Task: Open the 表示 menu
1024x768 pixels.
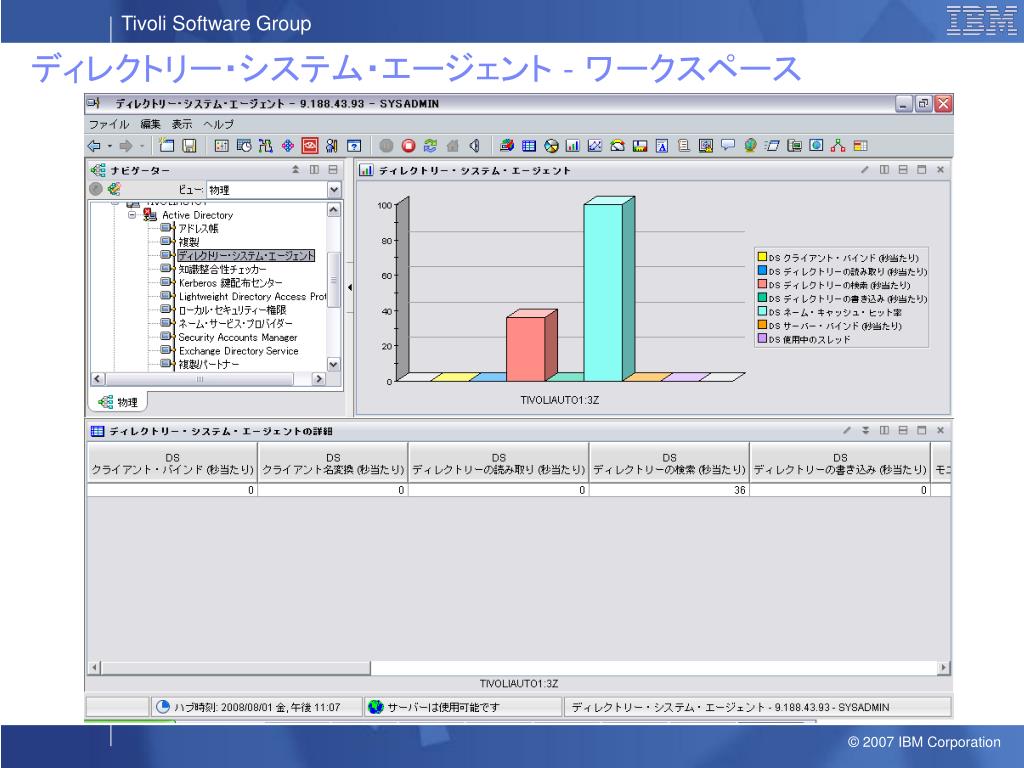Action: click(x=182, y=124)
